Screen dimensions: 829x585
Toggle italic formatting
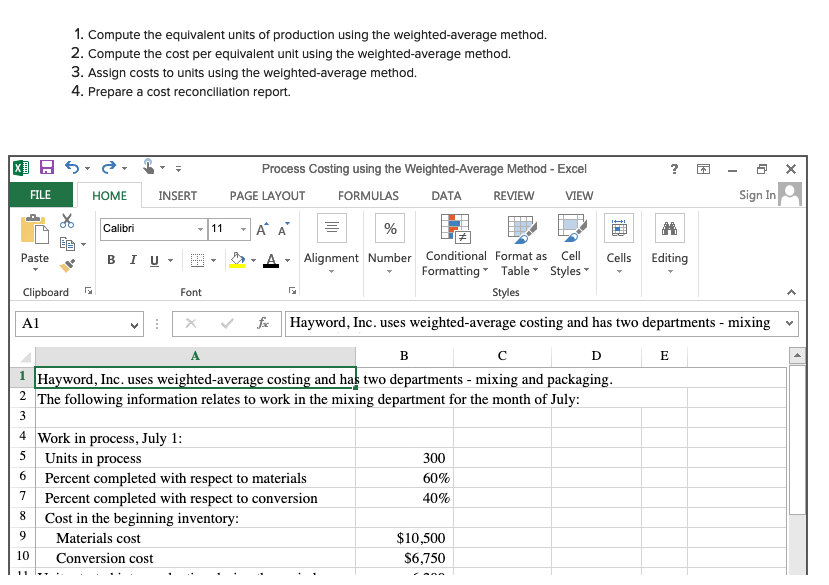[133, 260]
